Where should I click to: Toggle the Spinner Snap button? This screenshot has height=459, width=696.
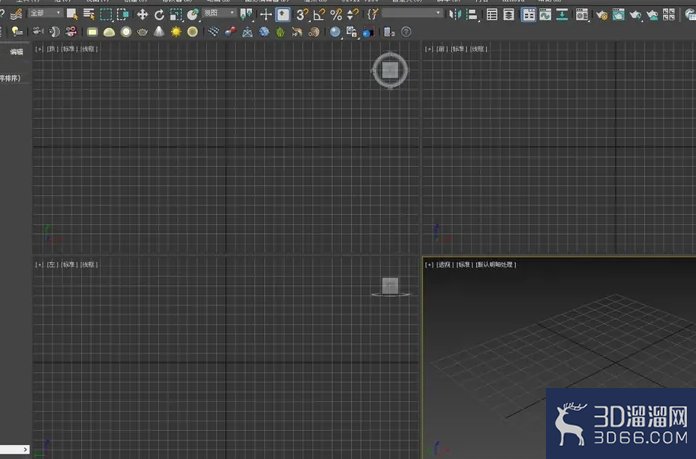coord(353,15)
